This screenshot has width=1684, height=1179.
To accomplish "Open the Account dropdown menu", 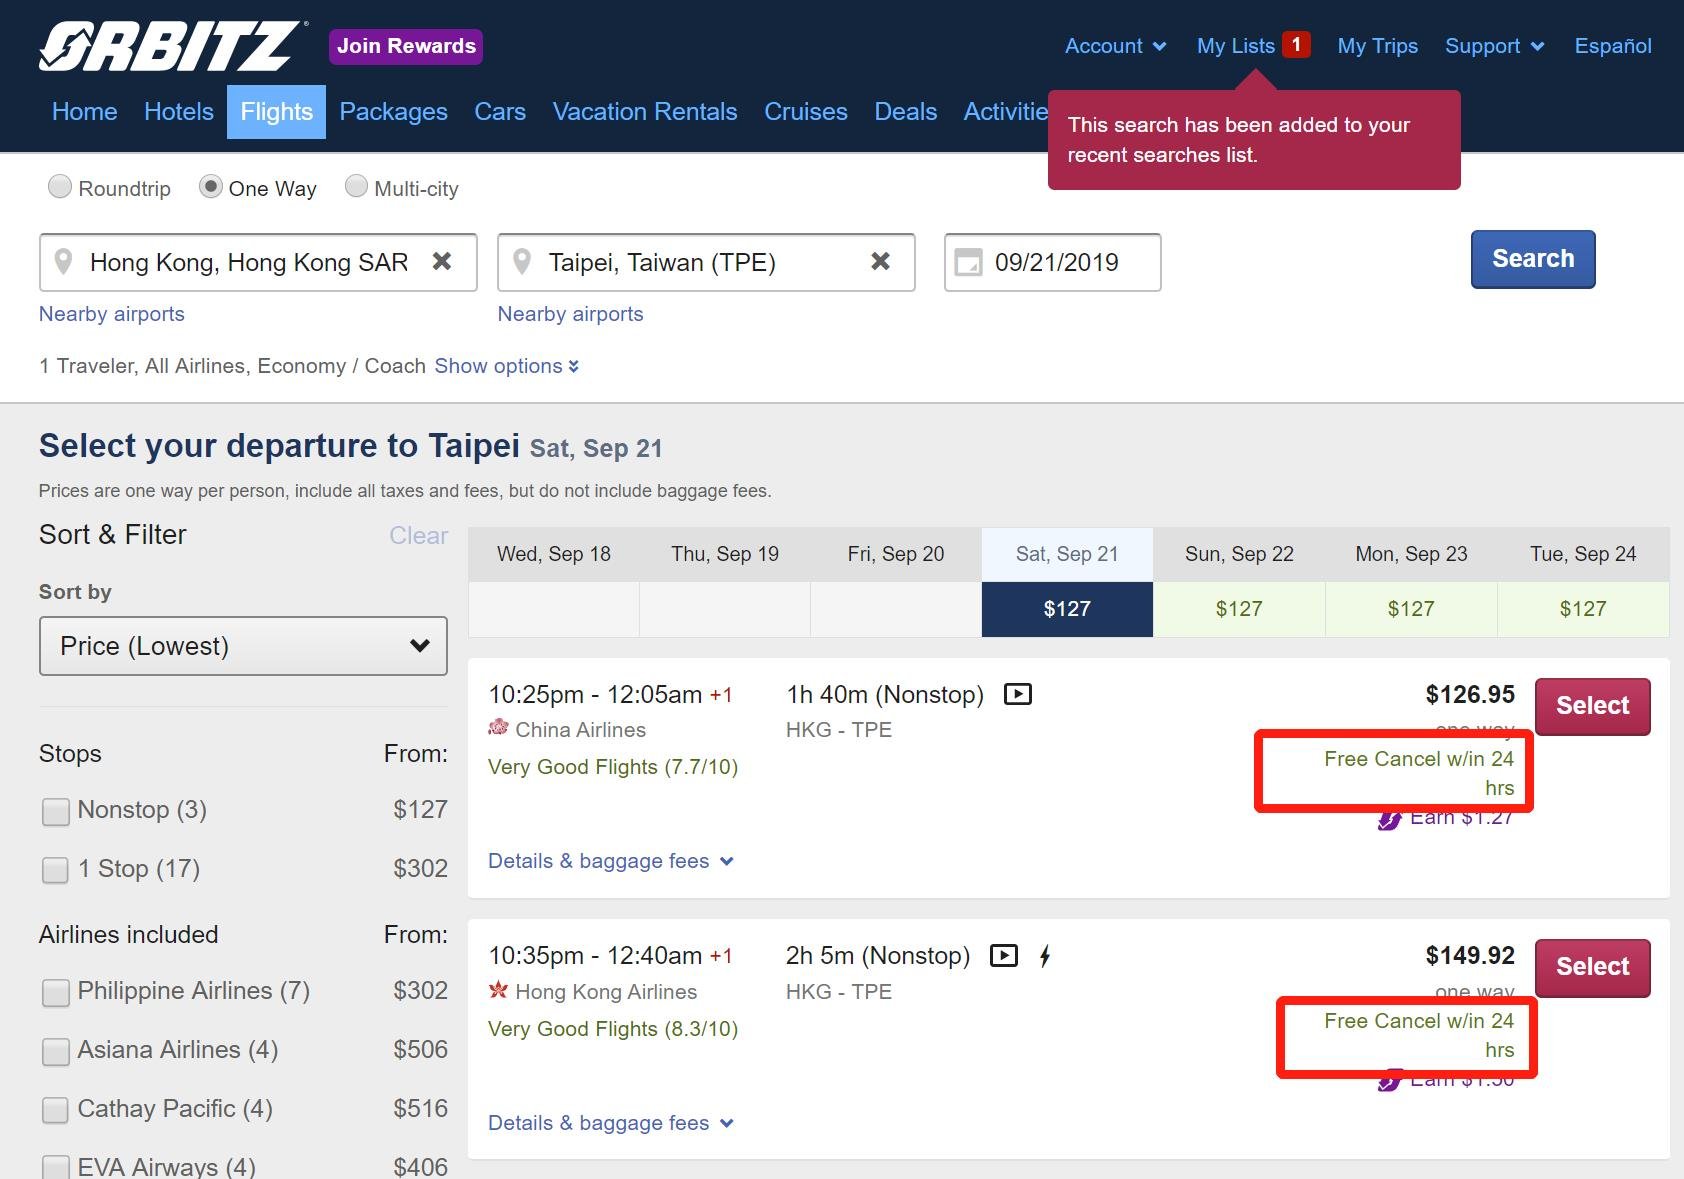I will [1115, 46].
